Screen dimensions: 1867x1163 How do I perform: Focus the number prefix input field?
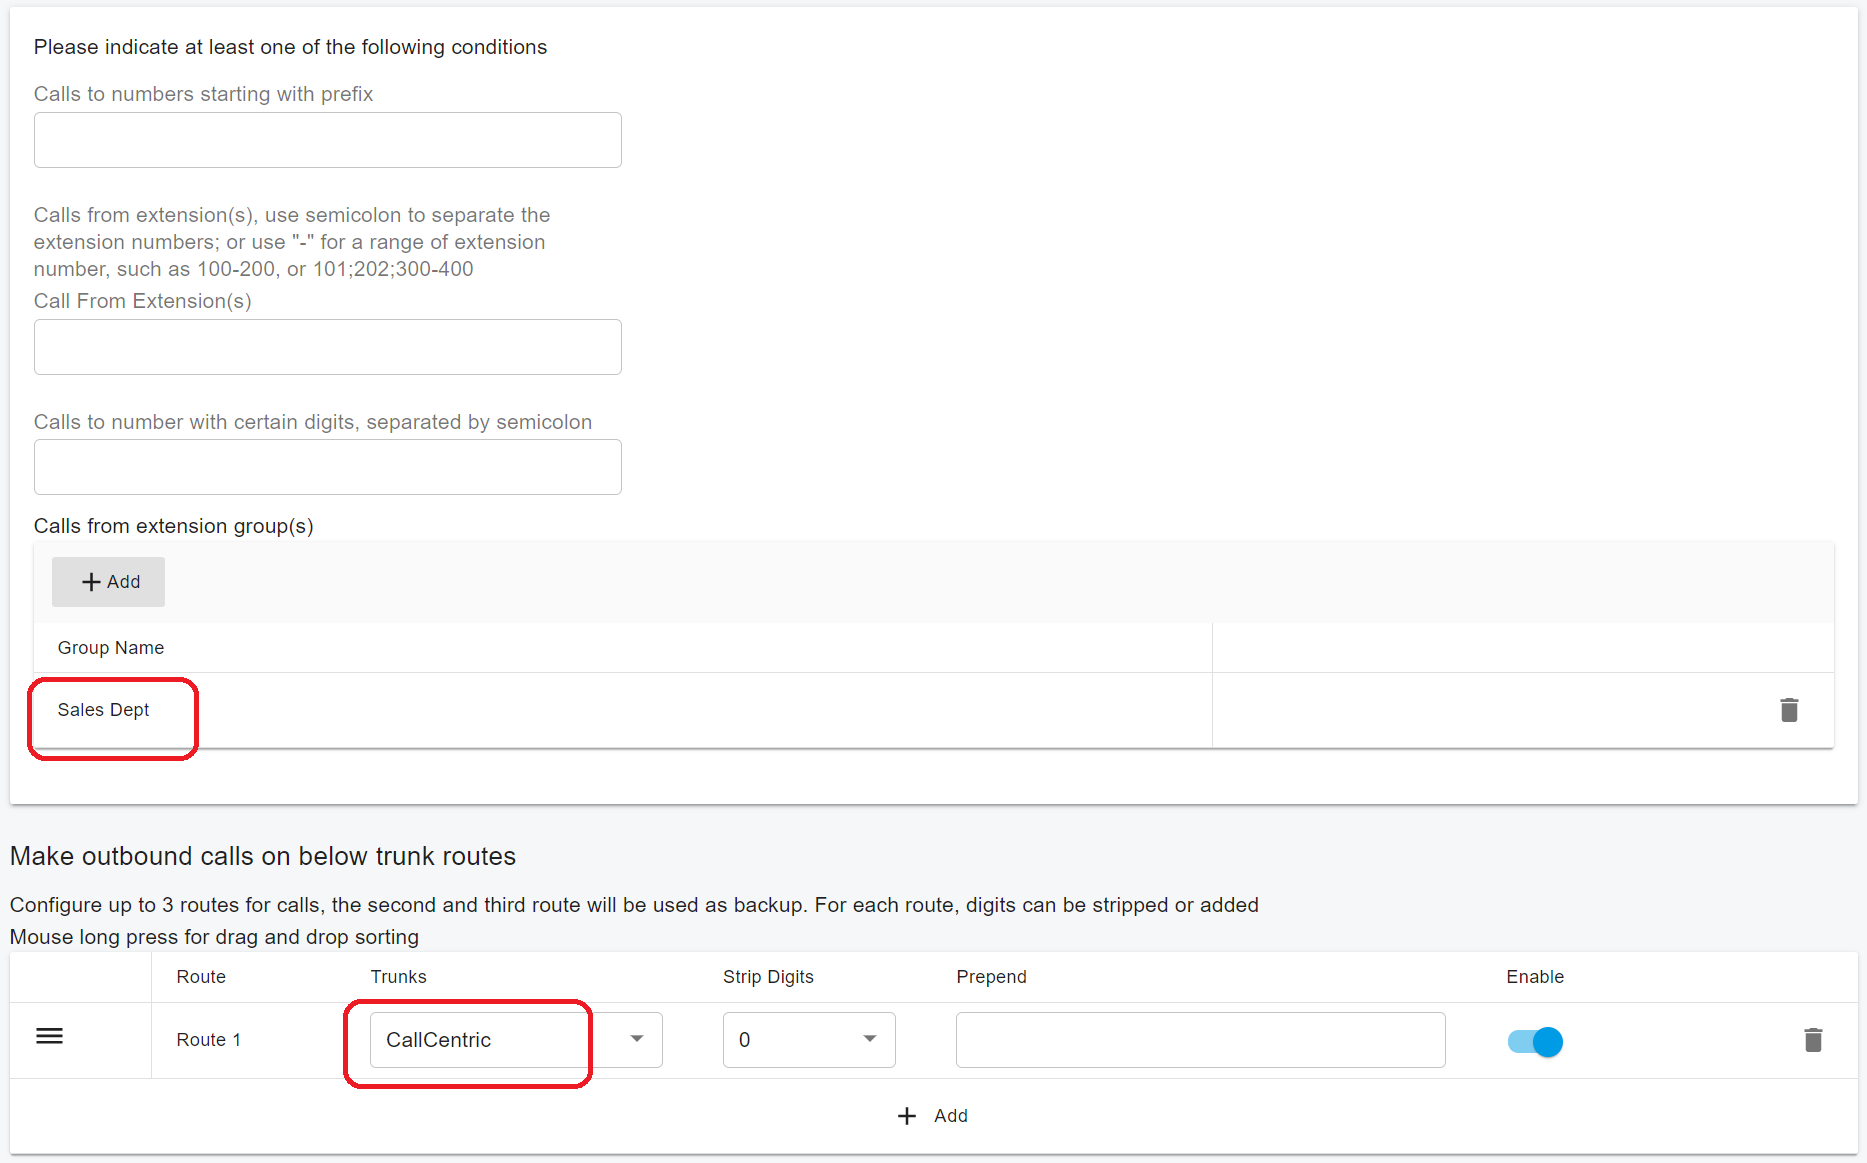[327, 140]
